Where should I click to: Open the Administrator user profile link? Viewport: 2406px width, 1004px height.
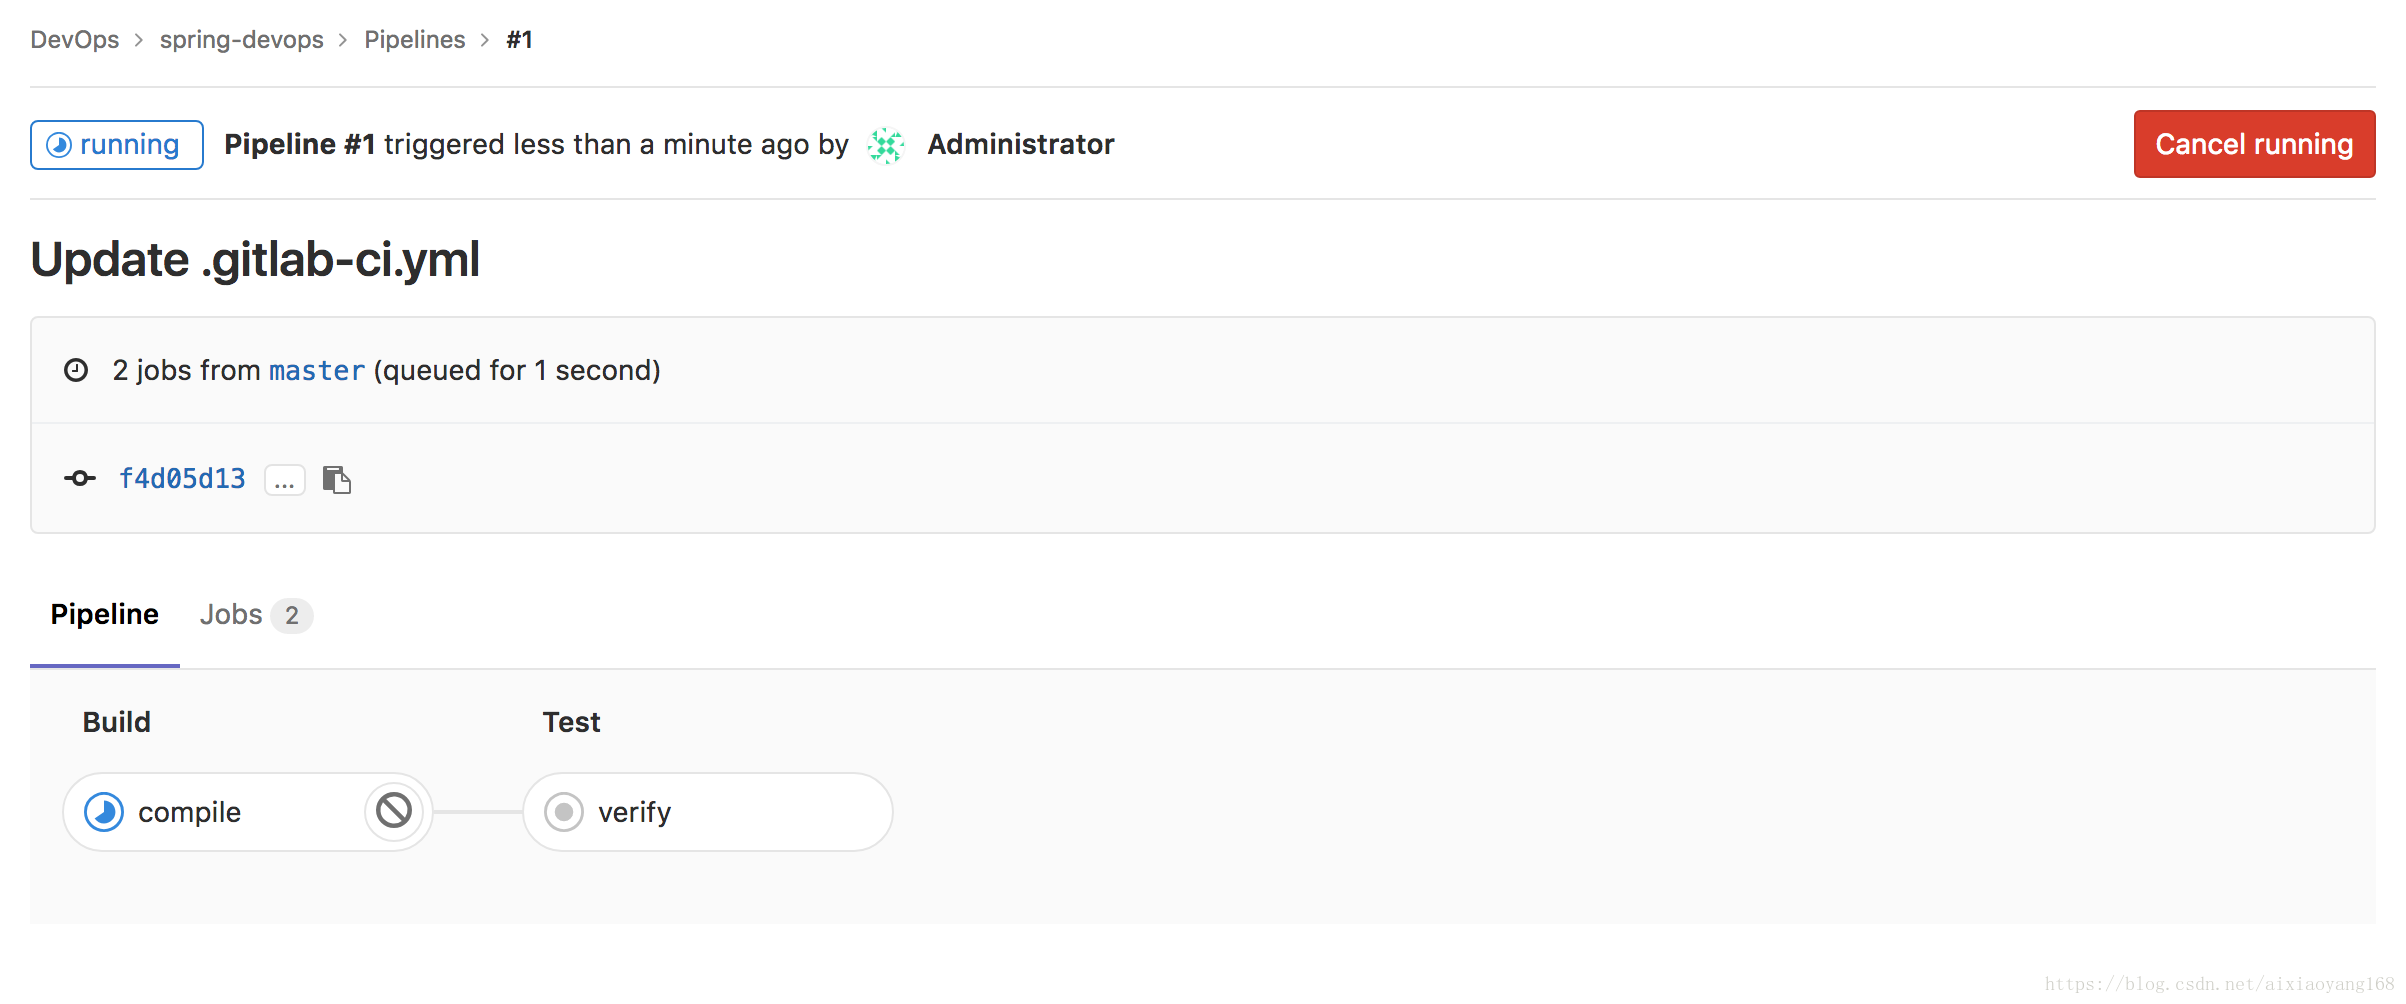1021,144
